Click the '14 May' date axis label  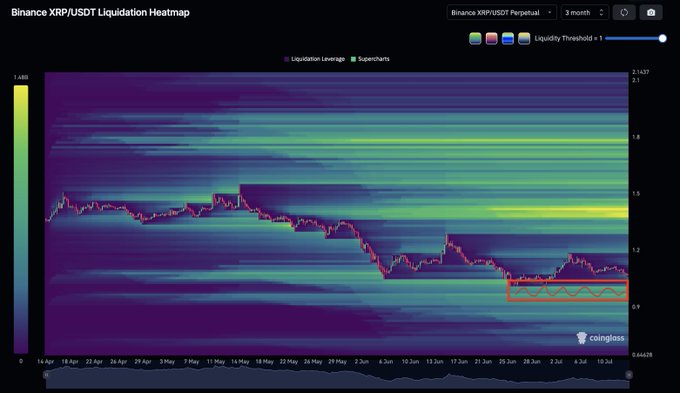(x=240, y=361)
